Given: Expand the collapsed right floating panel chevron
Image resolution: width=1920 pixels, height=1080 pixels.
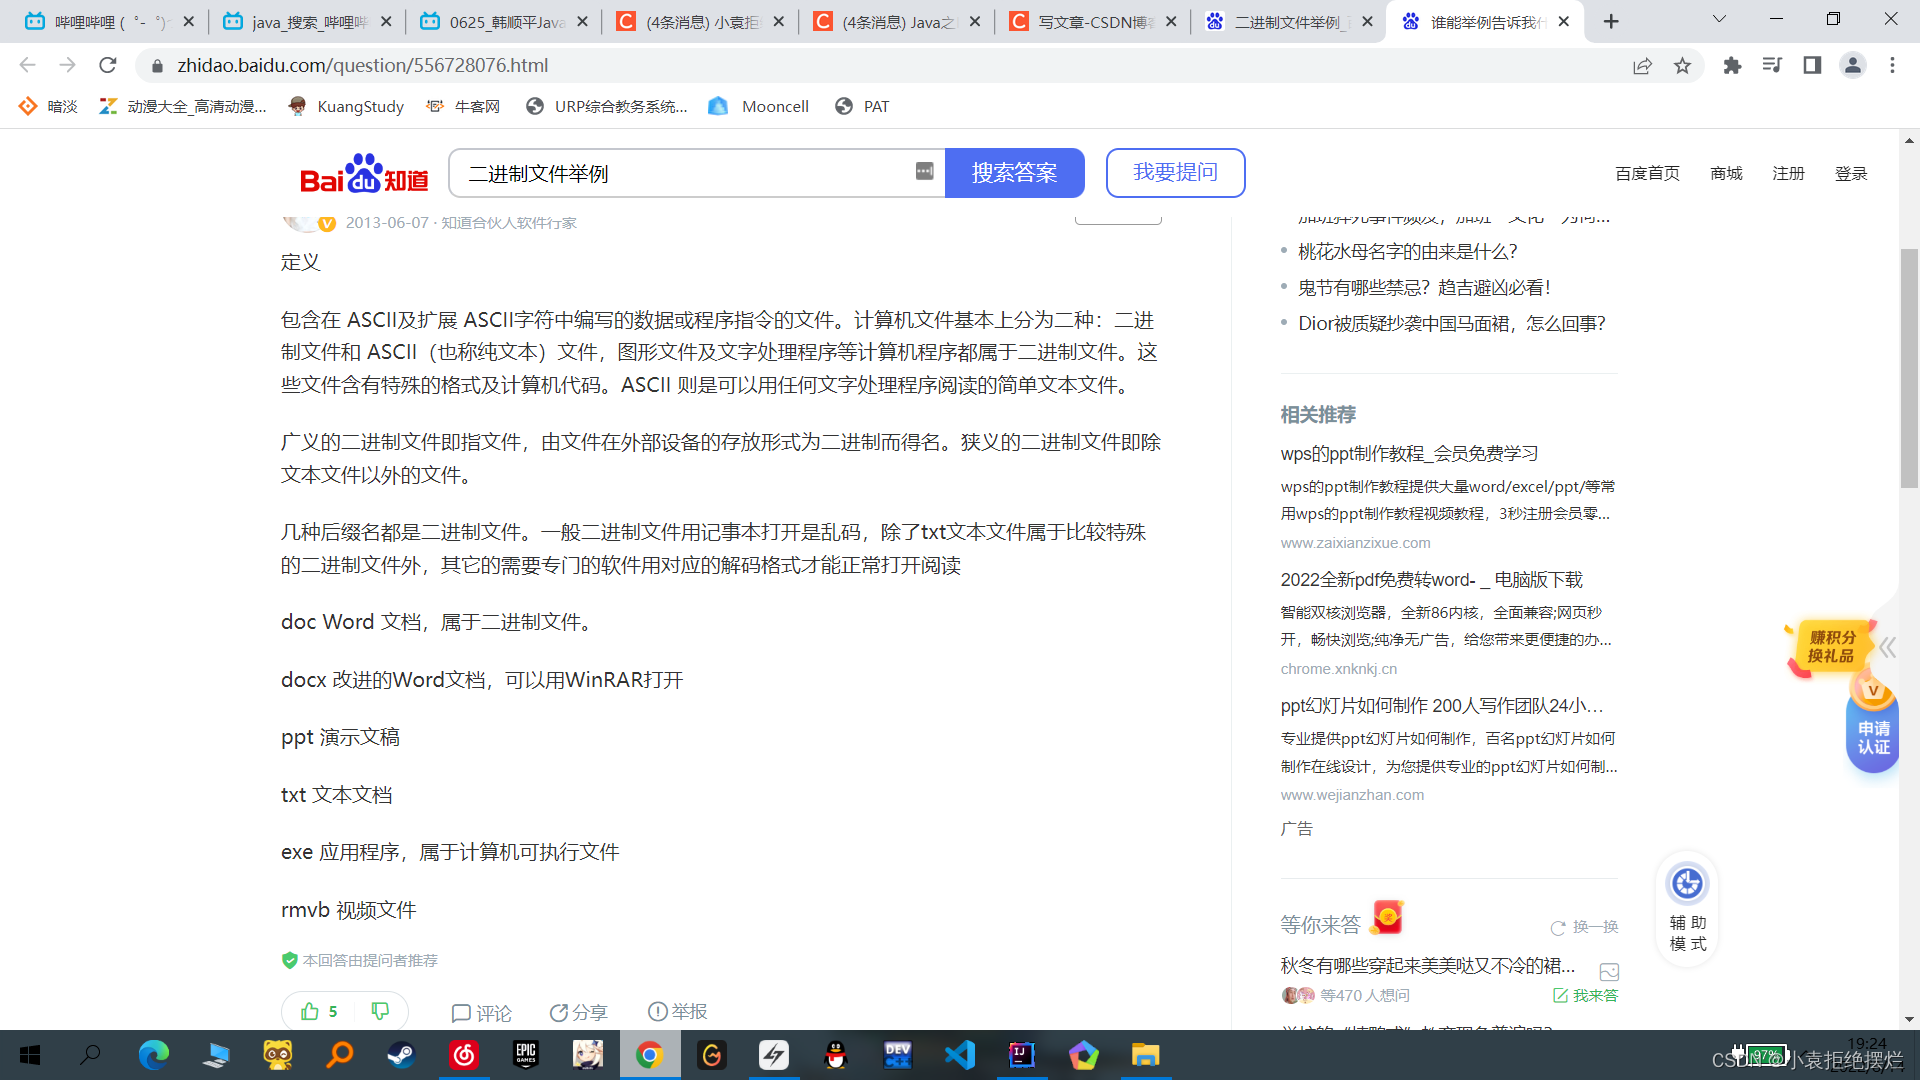Looking at the screenshot, I should 1887,648.
